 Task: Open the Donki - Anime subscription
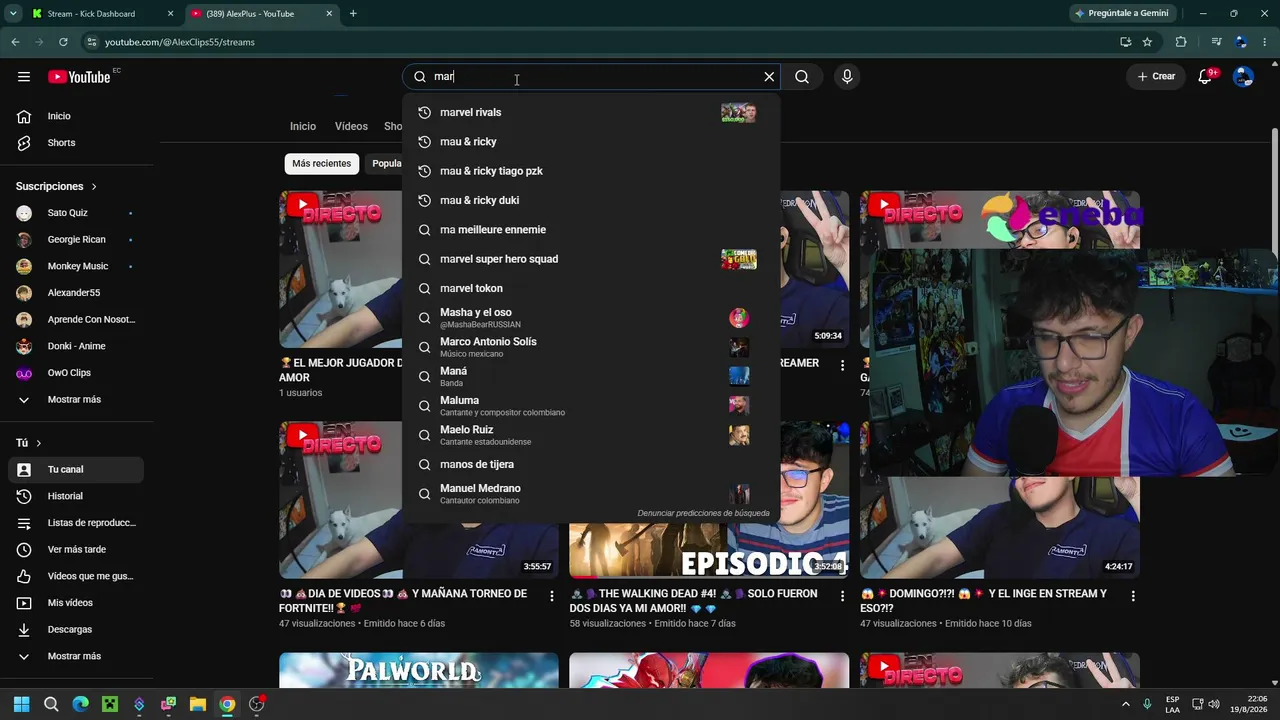coord(76,346)
